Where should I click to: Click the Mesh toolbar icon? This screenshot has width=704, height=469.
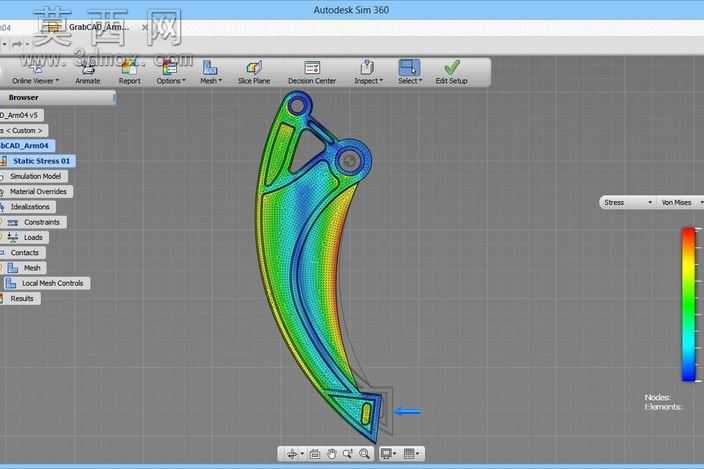(209, 68)
